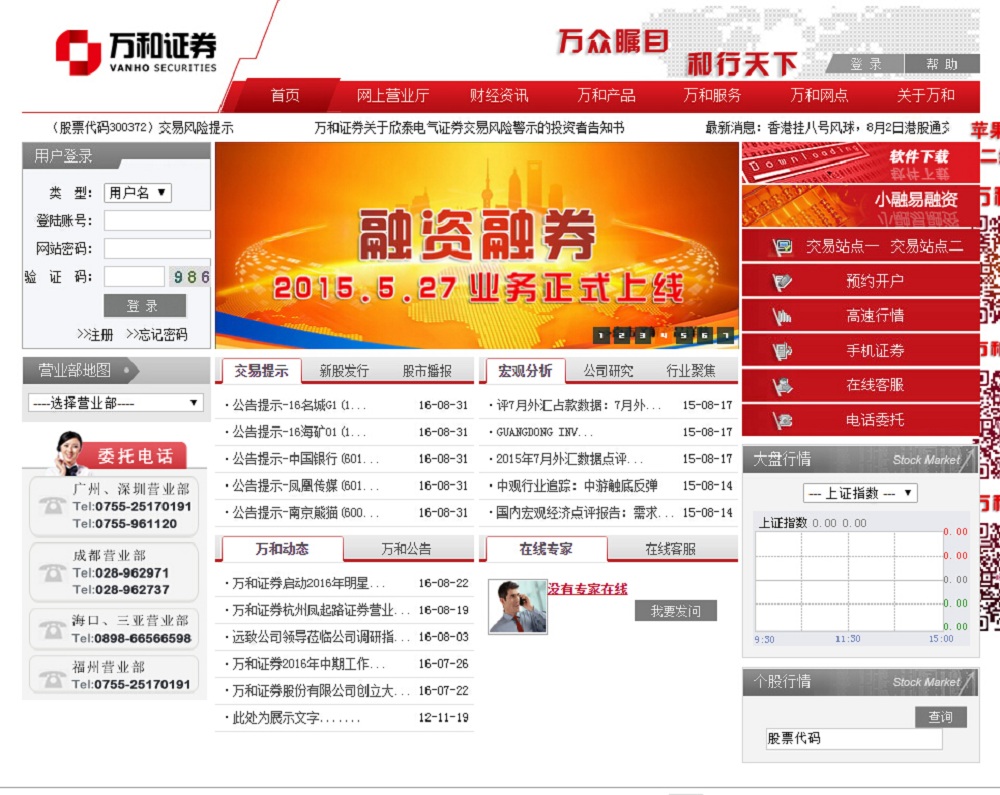This screenshot has width=1000, height=795.
Task: Open the 上证指数 market dropdown
Action: (860, 493)
